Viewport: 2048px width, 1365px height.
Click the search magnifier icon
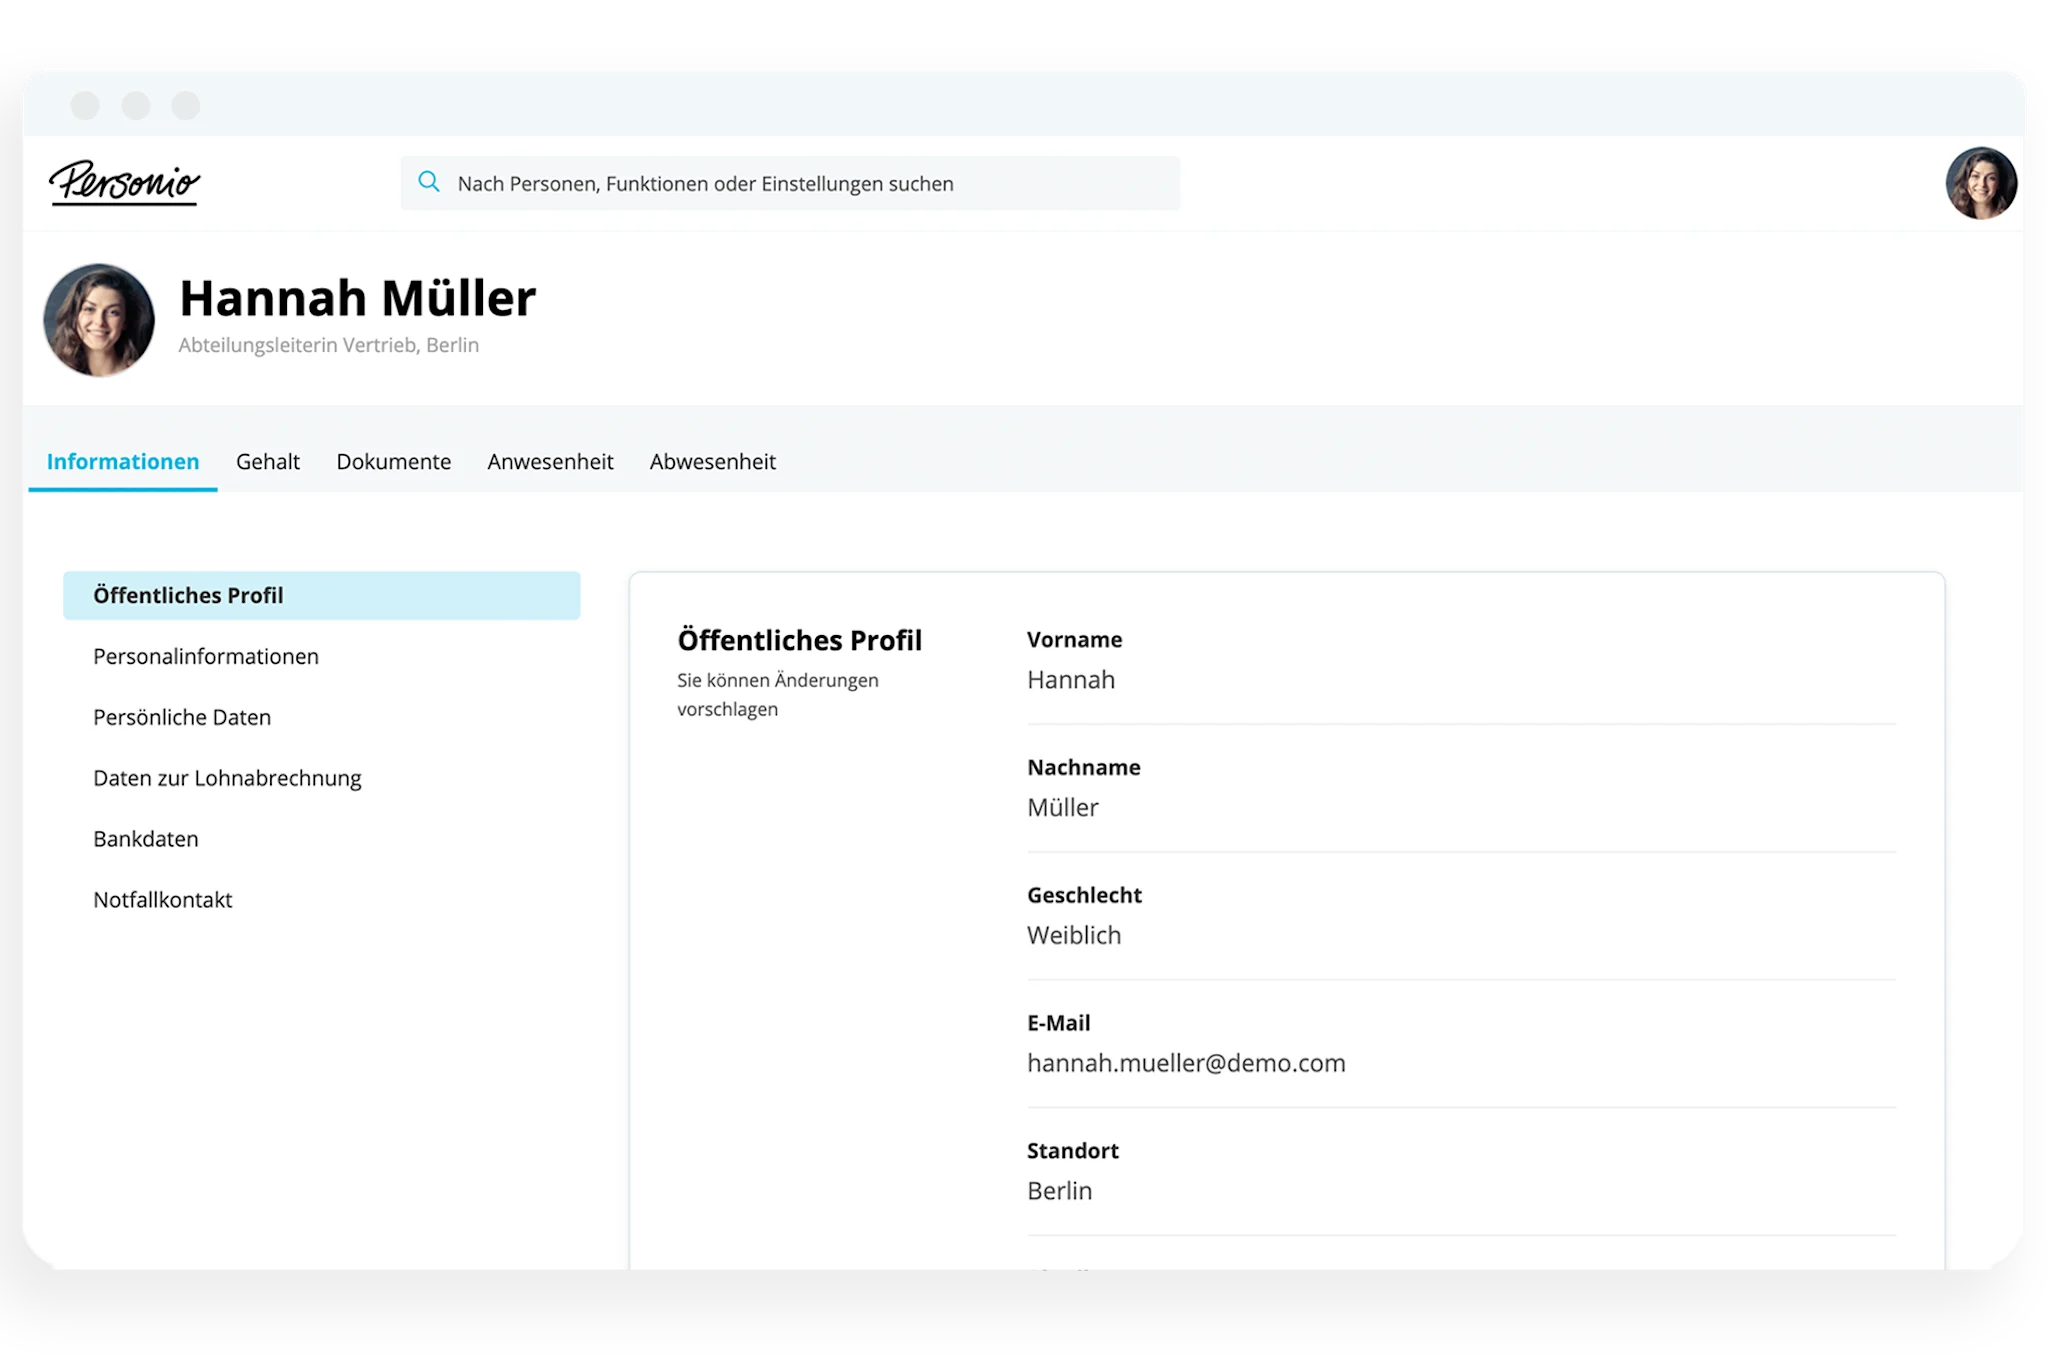tap(429, 182)
